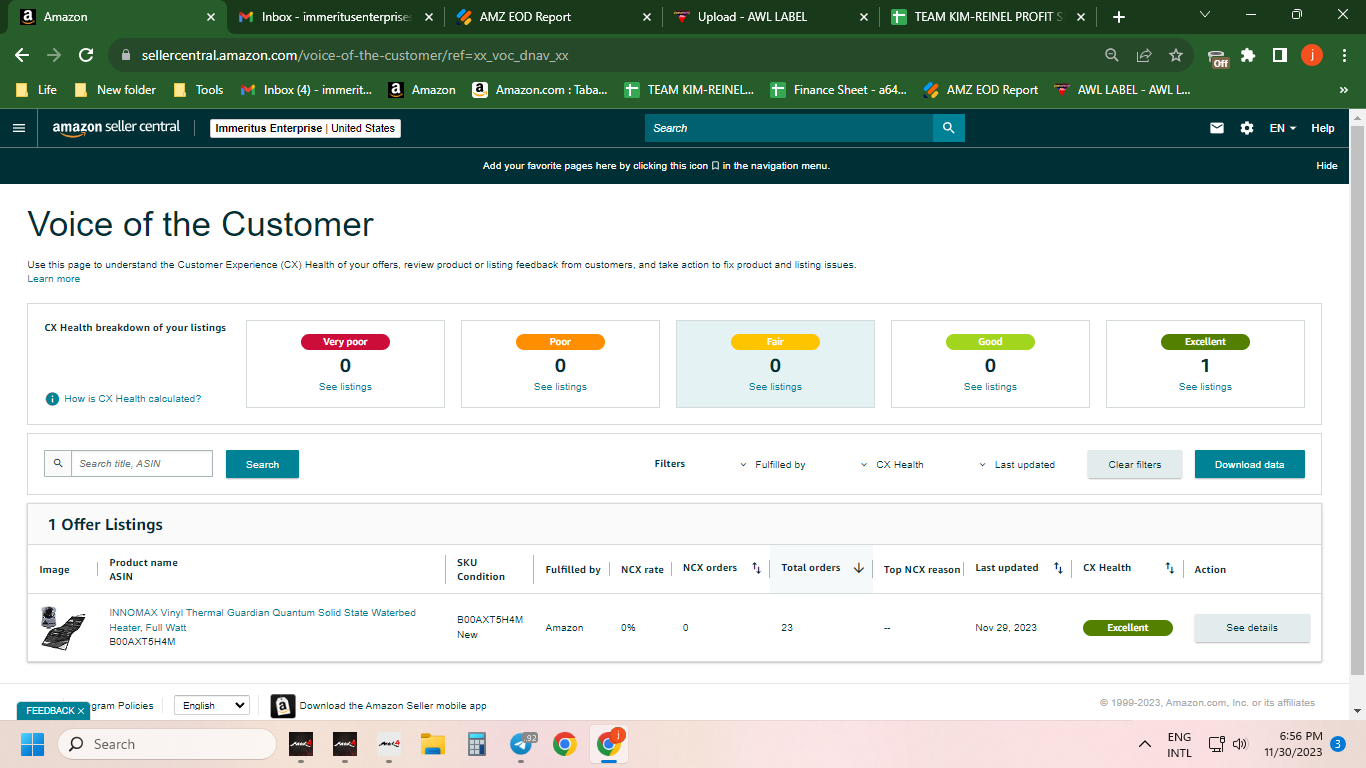Click the share page icon in address bar
Screen dimensions: 1366x768
coord(1144,56)
